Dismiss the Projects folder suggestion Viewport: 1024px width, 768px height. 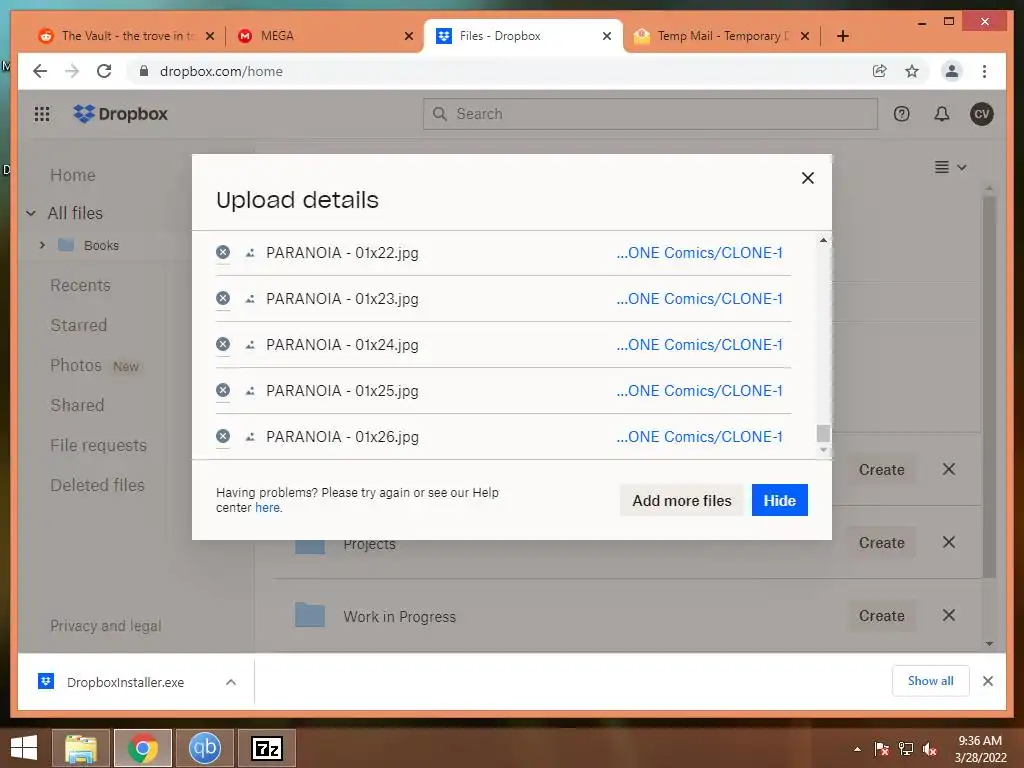click(949, 542)
